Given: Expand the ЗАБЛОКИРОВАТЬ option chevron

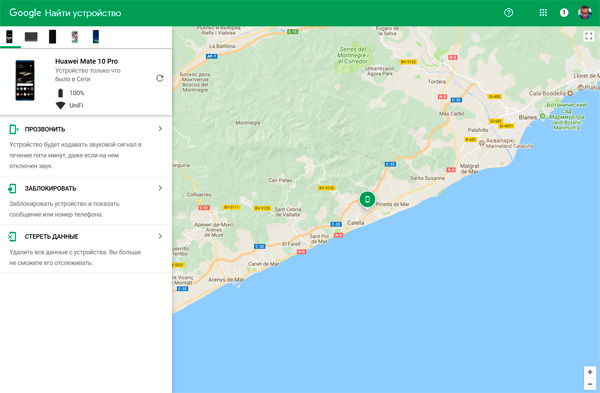Looking at the screenshot, I should pyautogui.click(x=160, y=188).
